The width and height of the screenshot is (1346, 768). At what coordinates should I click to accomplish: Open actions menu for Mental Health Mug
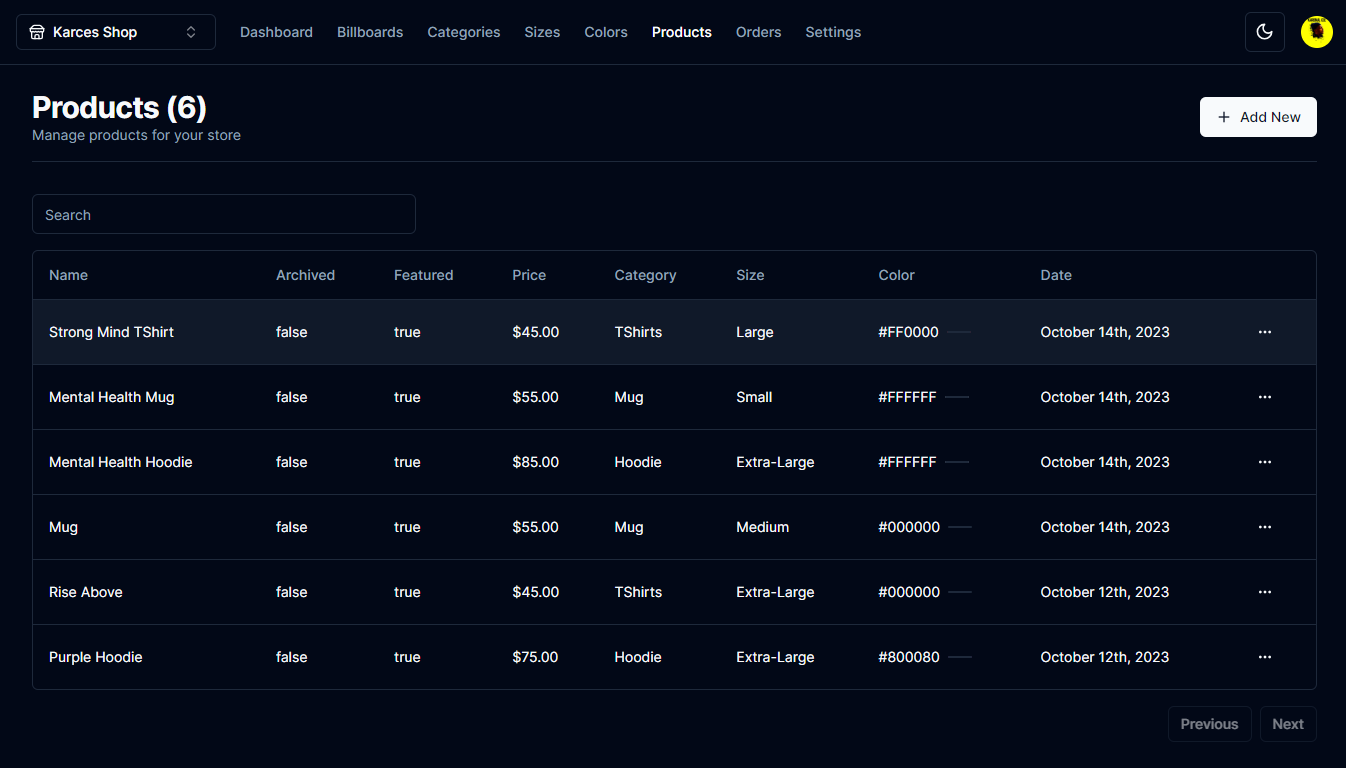1264,396
